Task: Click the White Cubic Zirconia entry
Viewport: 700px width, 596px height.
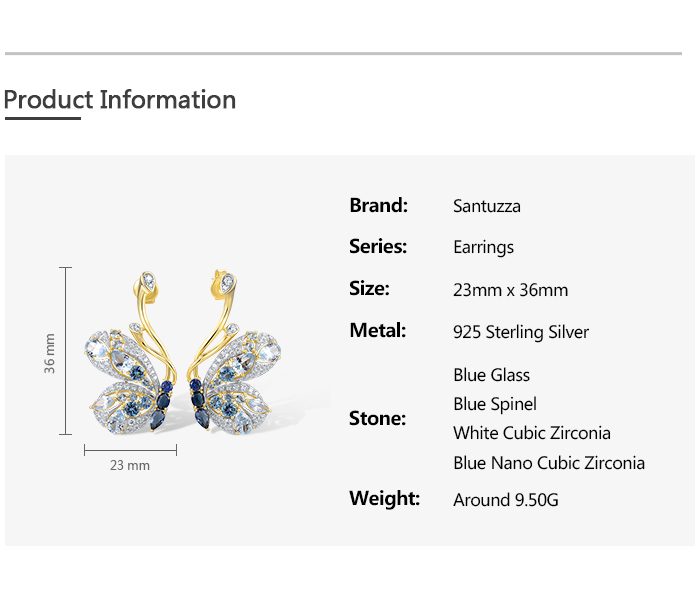Action: coord(532,433)
